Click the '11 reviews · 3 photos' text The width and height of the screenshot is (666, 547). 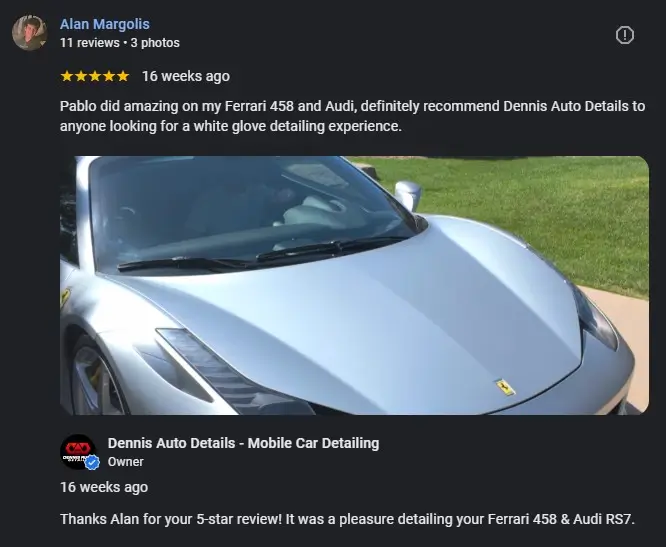120,43
